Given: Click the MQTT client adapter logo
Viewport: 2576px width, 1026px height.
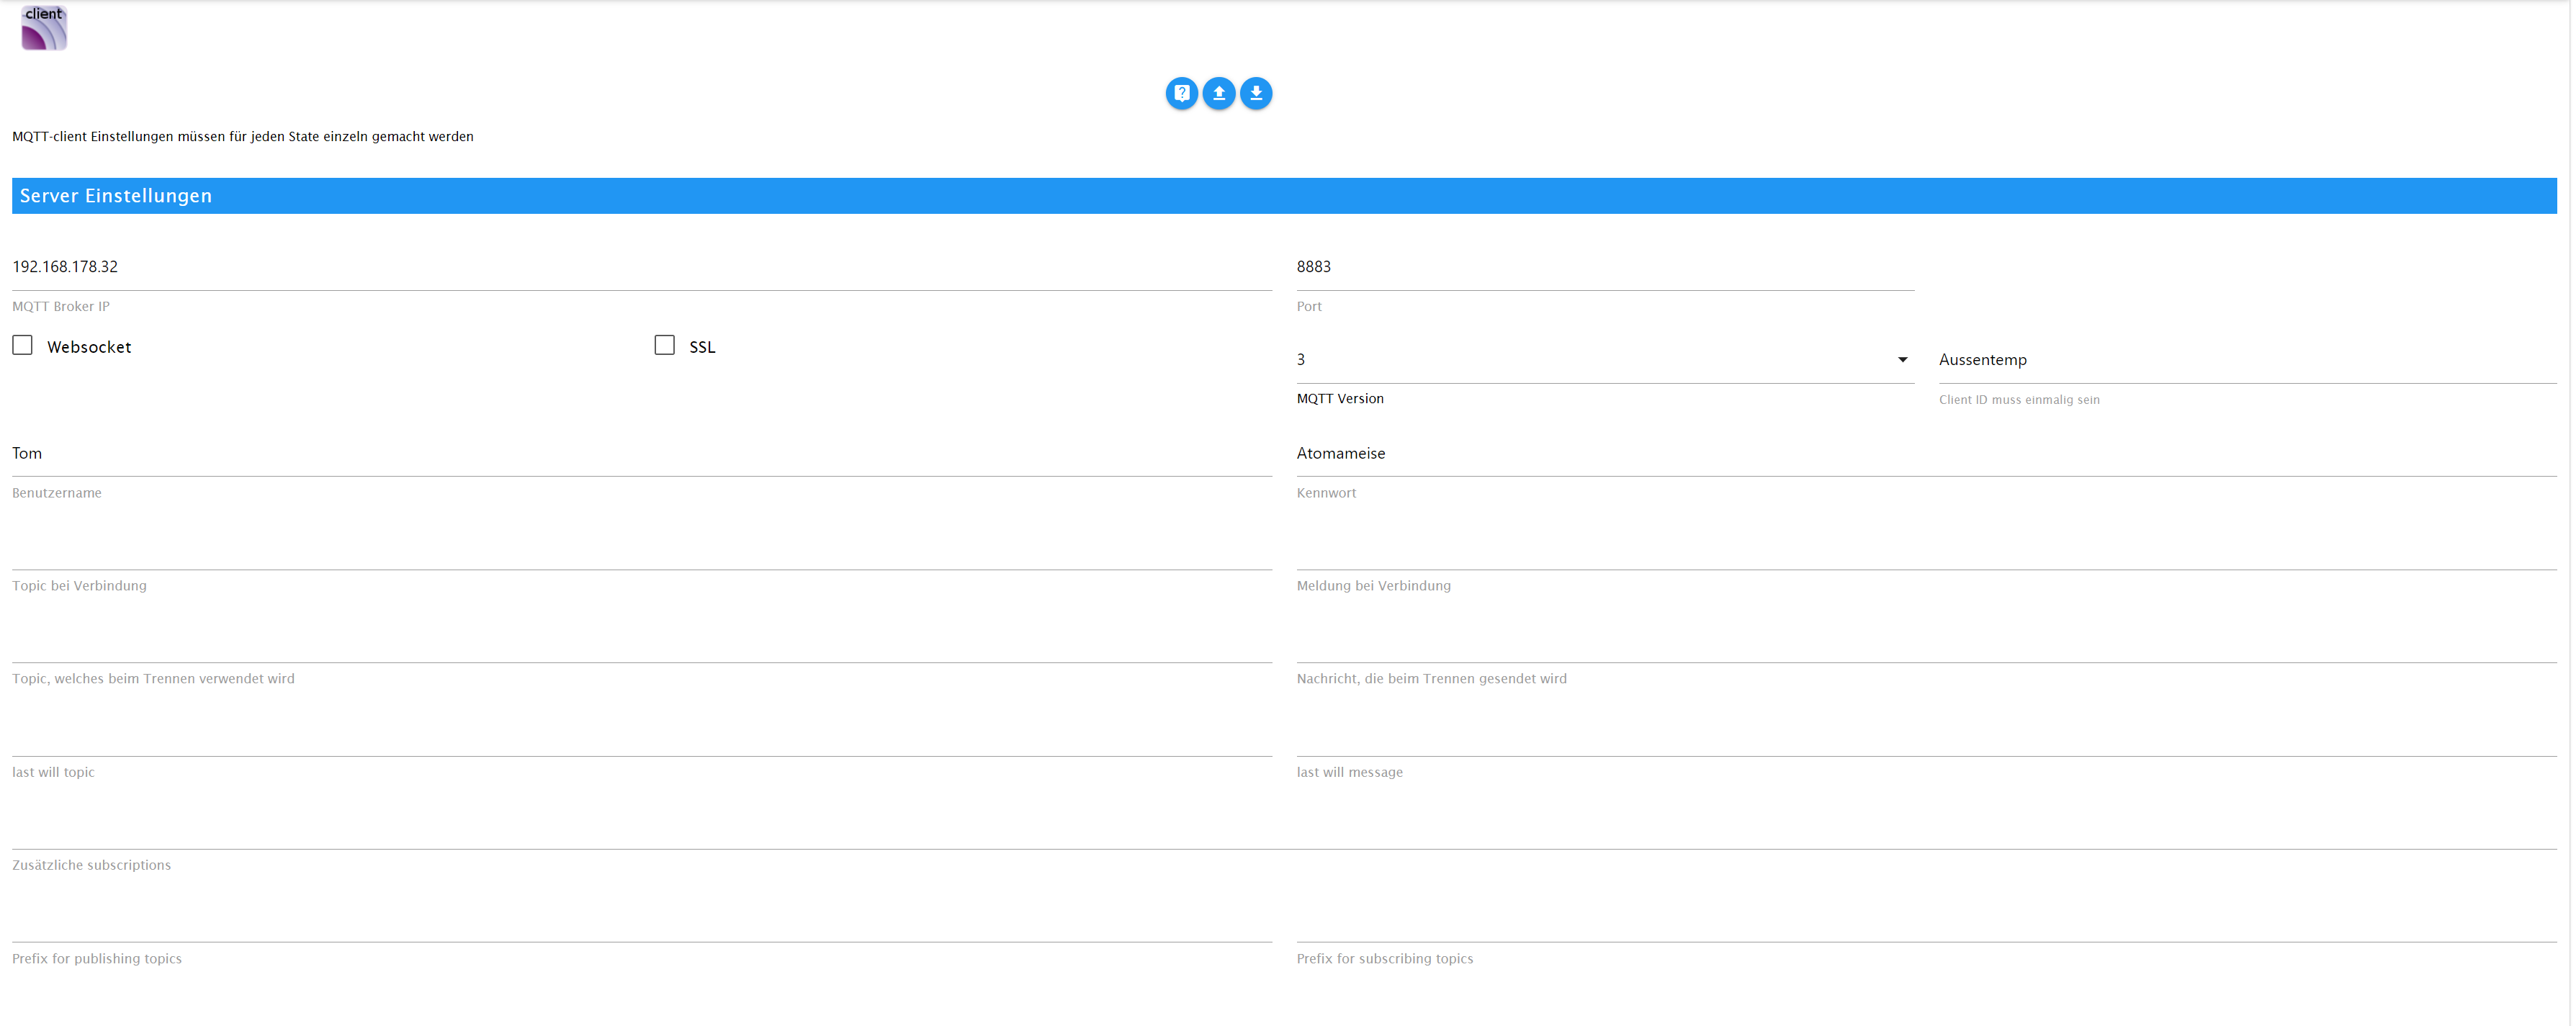Looking at the screenshot, I should [x=44, y=27].
